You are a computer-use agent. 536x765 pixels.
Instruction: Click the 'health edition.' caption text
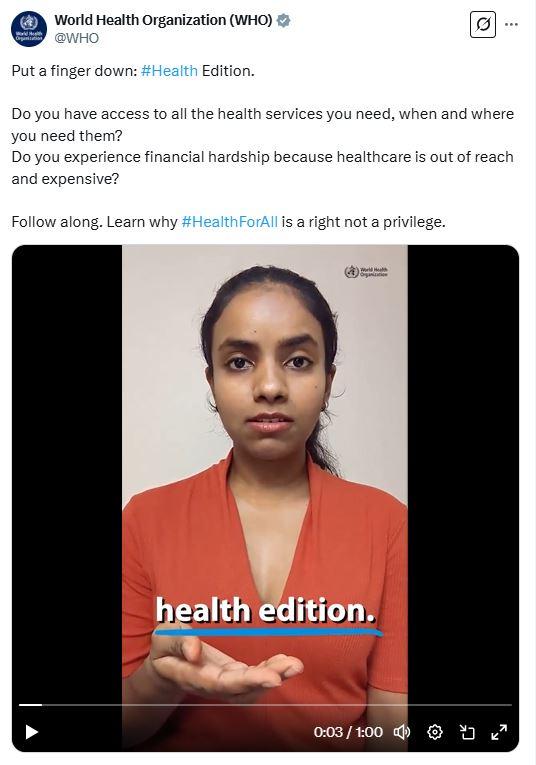(265, 610)
